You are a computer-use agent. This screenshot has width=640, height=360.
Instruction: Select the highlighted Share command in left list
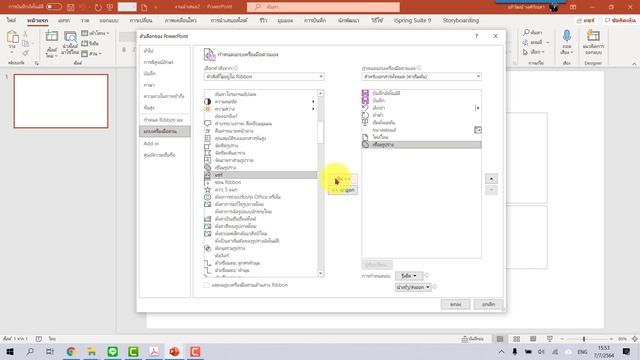261,175
